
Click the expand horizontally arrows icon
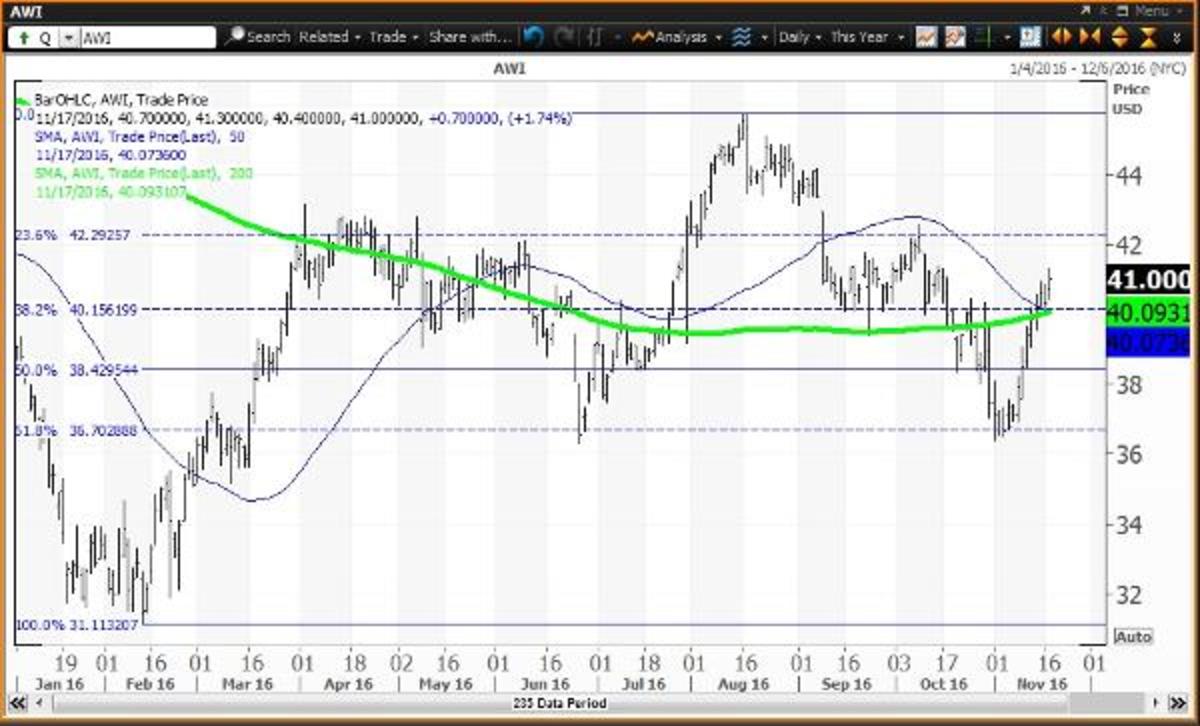coord(1061,37)
